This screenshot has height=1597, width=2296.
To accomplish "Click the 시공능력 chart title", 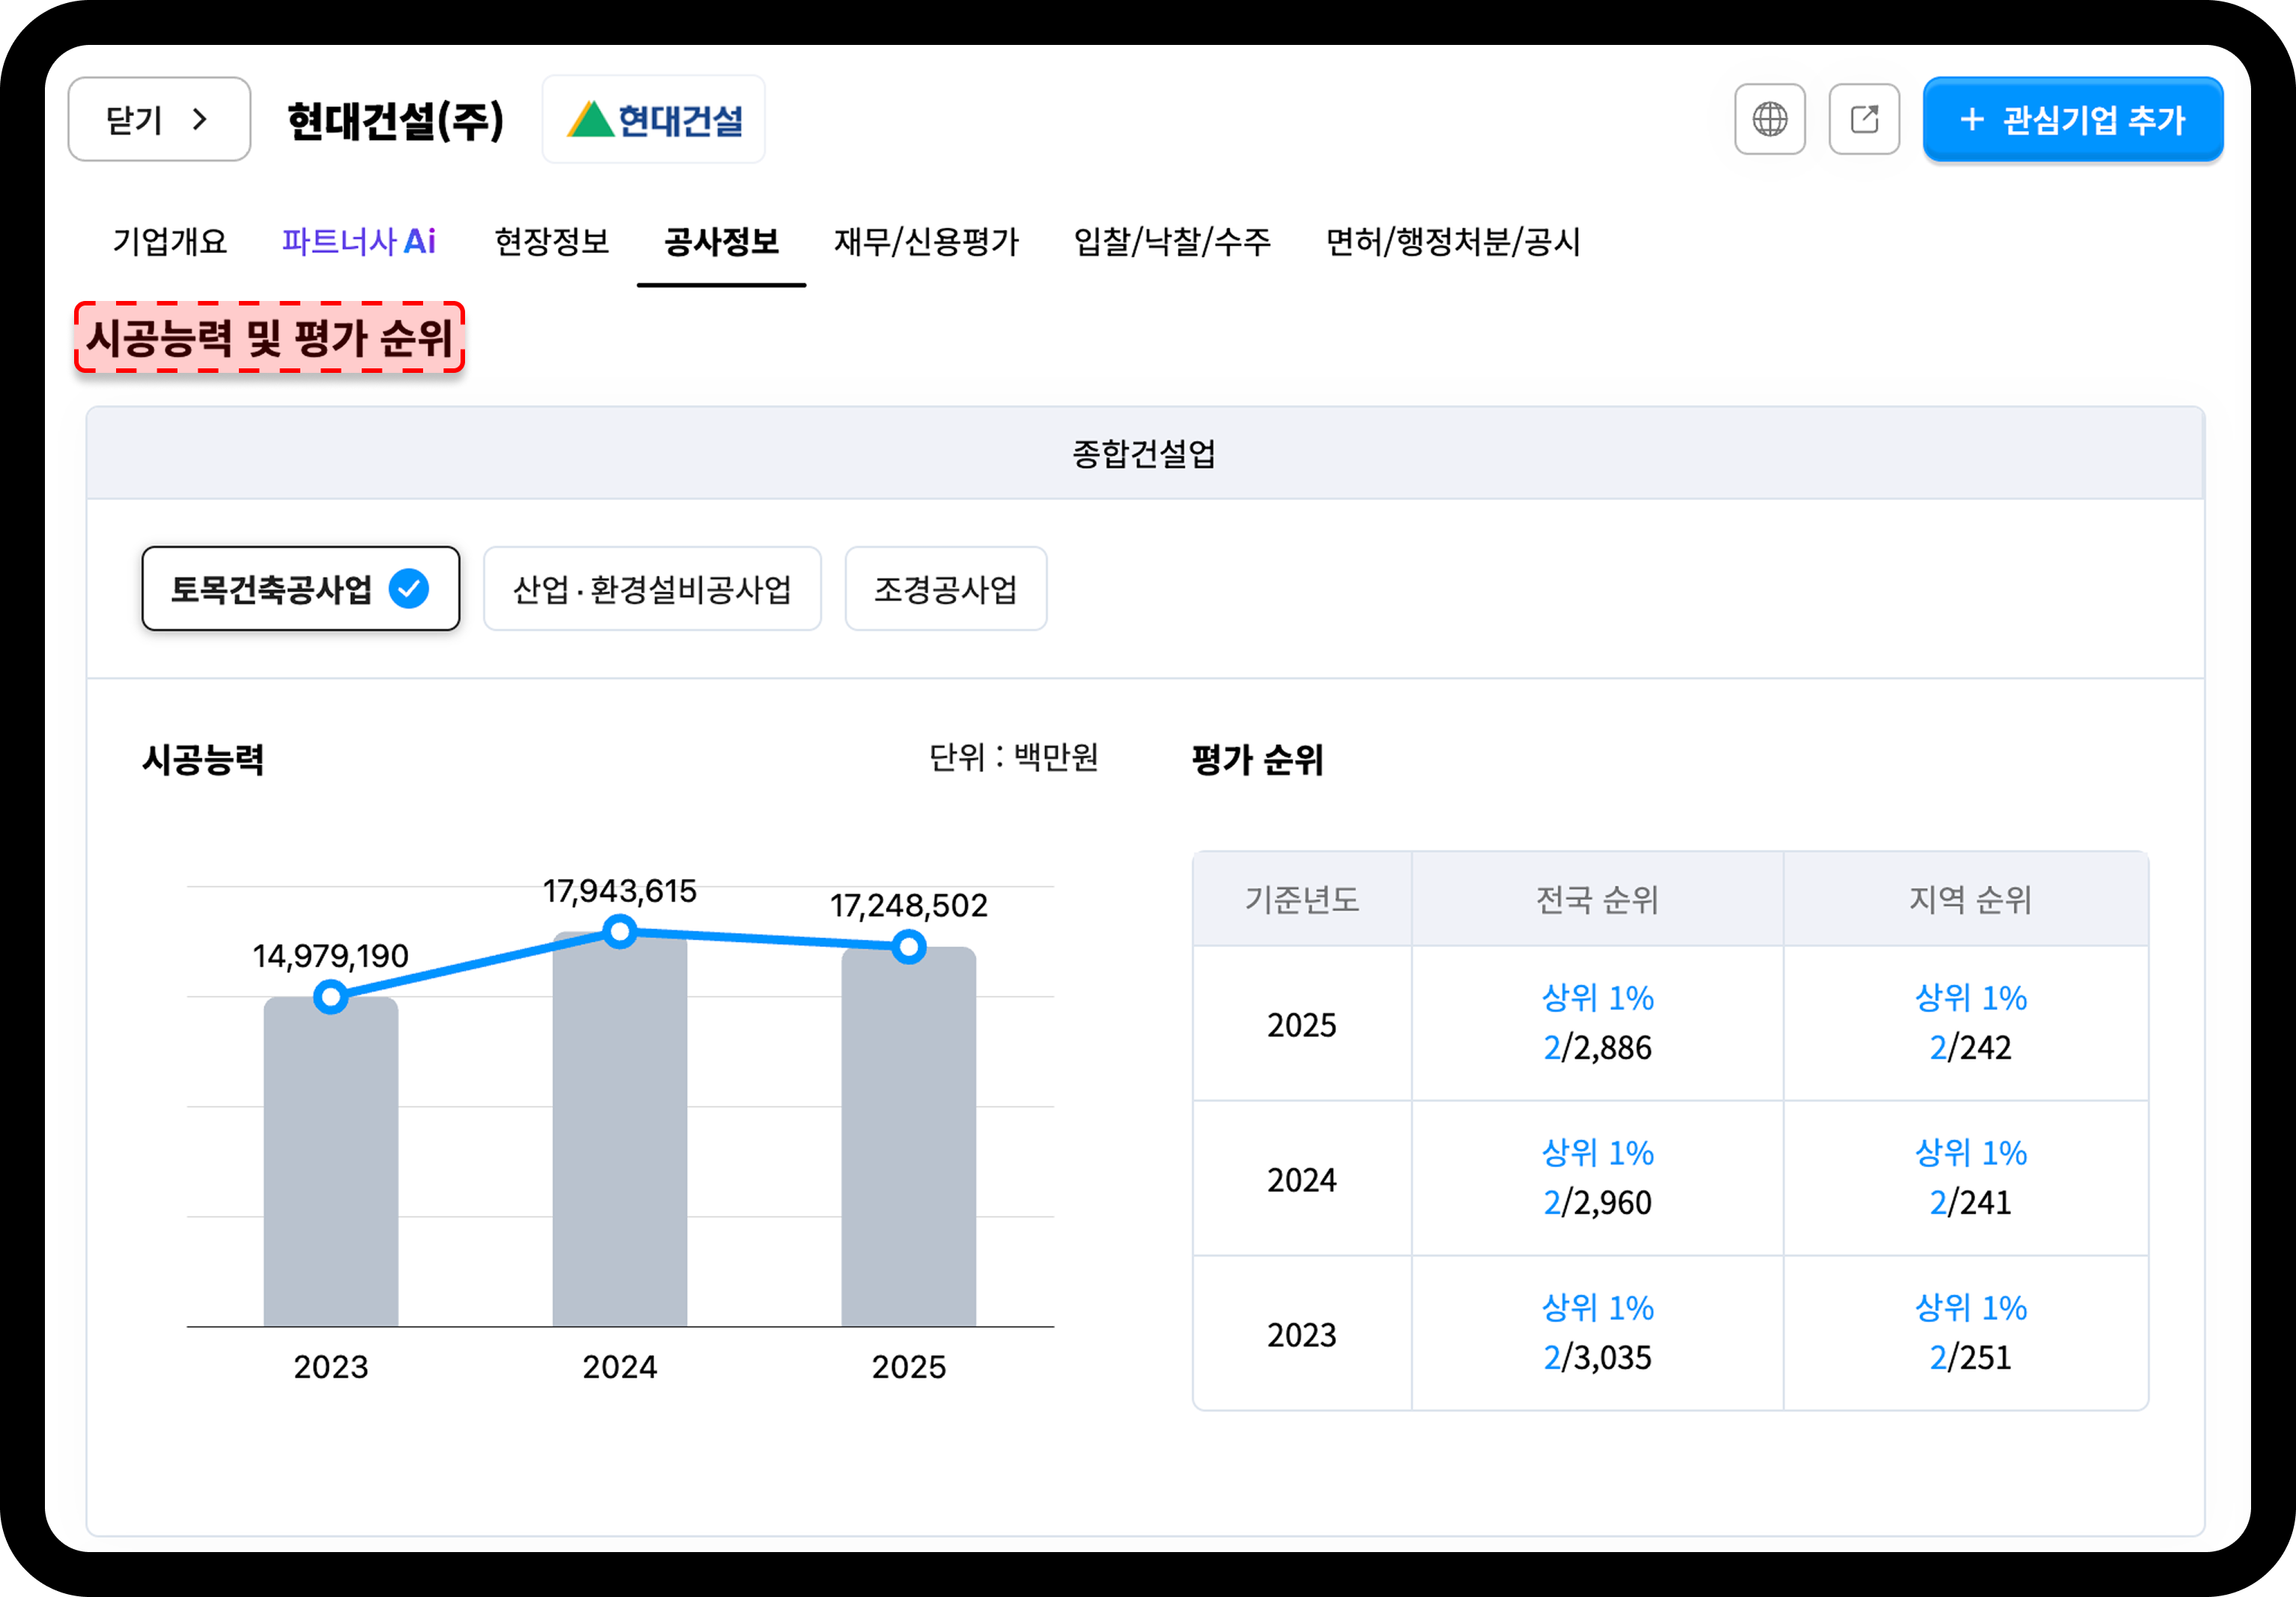I will click(x=203, y=760).
